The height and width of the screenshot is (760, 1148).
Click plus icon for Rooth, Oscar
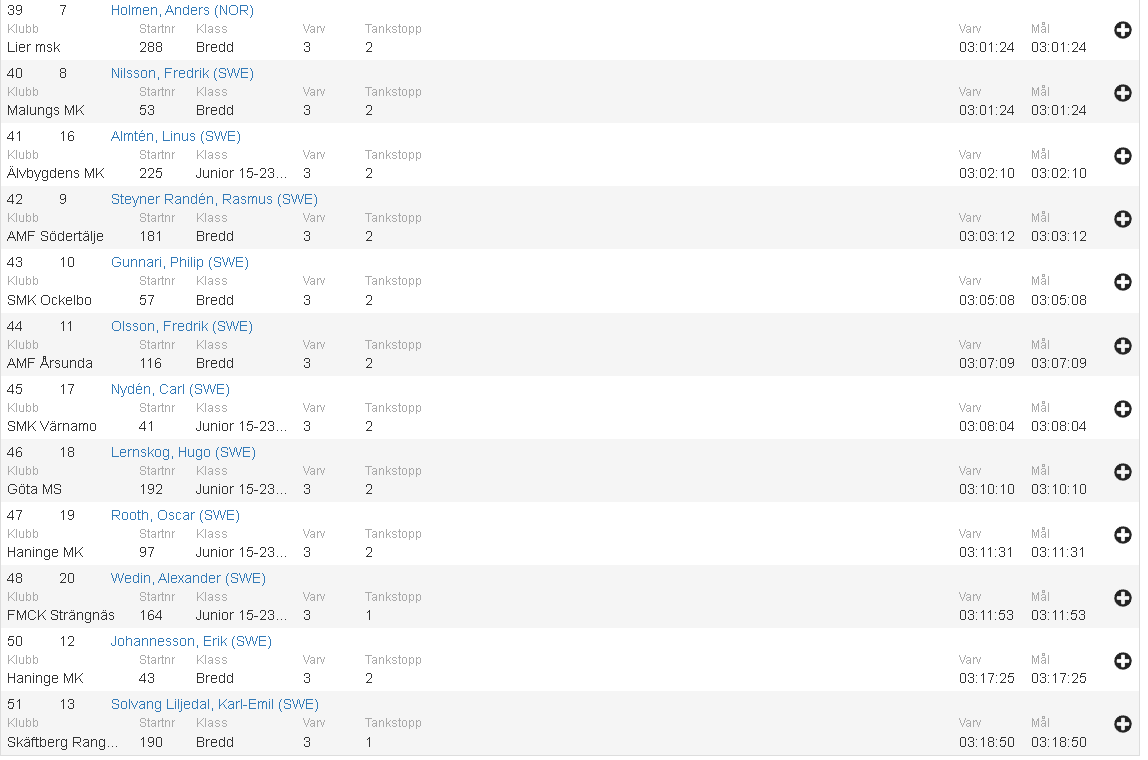[x=1122, y=535]
